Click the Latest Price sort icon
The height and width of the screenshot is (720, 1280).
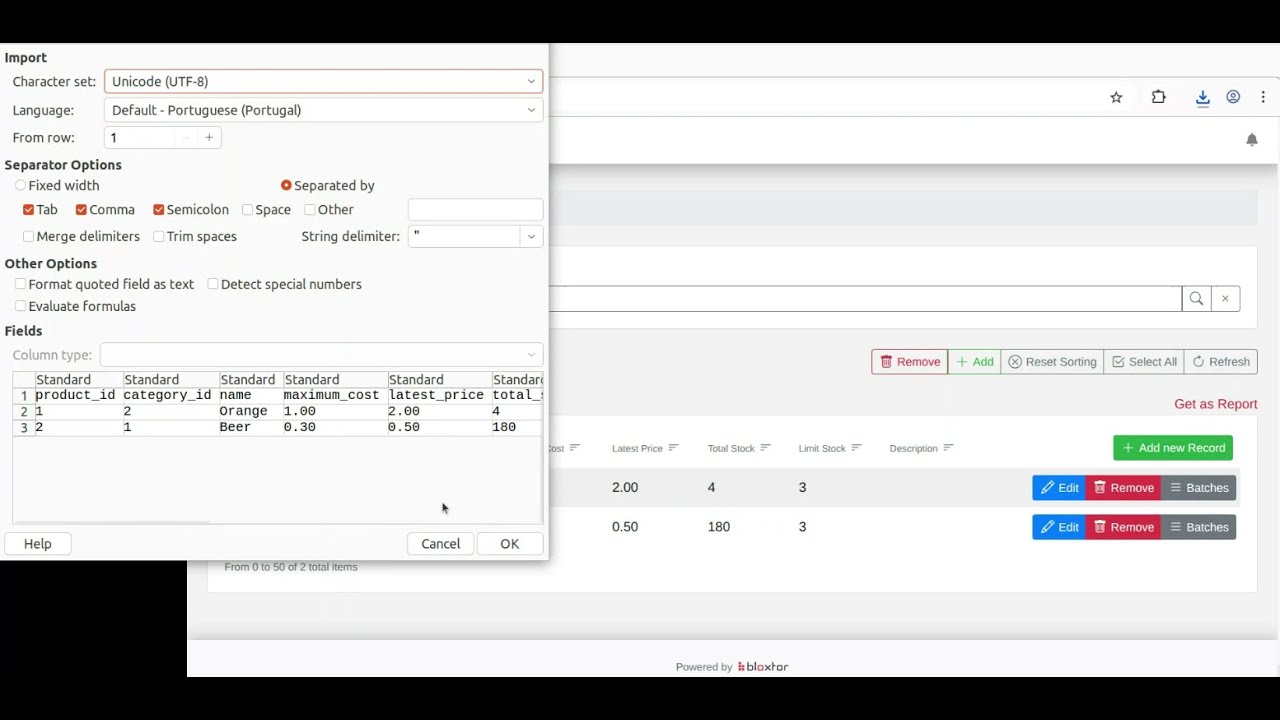pos(674,448)
